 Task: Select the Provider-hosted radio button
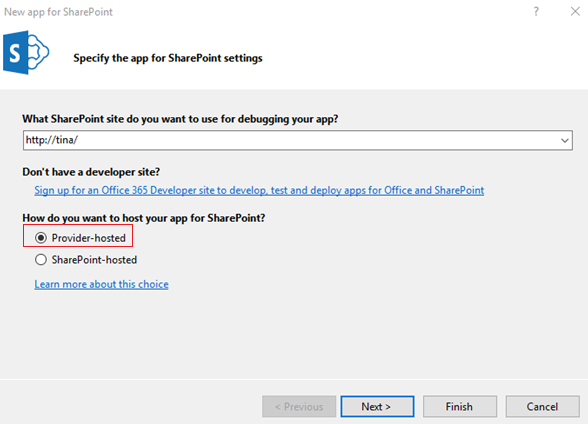point(41,238)
